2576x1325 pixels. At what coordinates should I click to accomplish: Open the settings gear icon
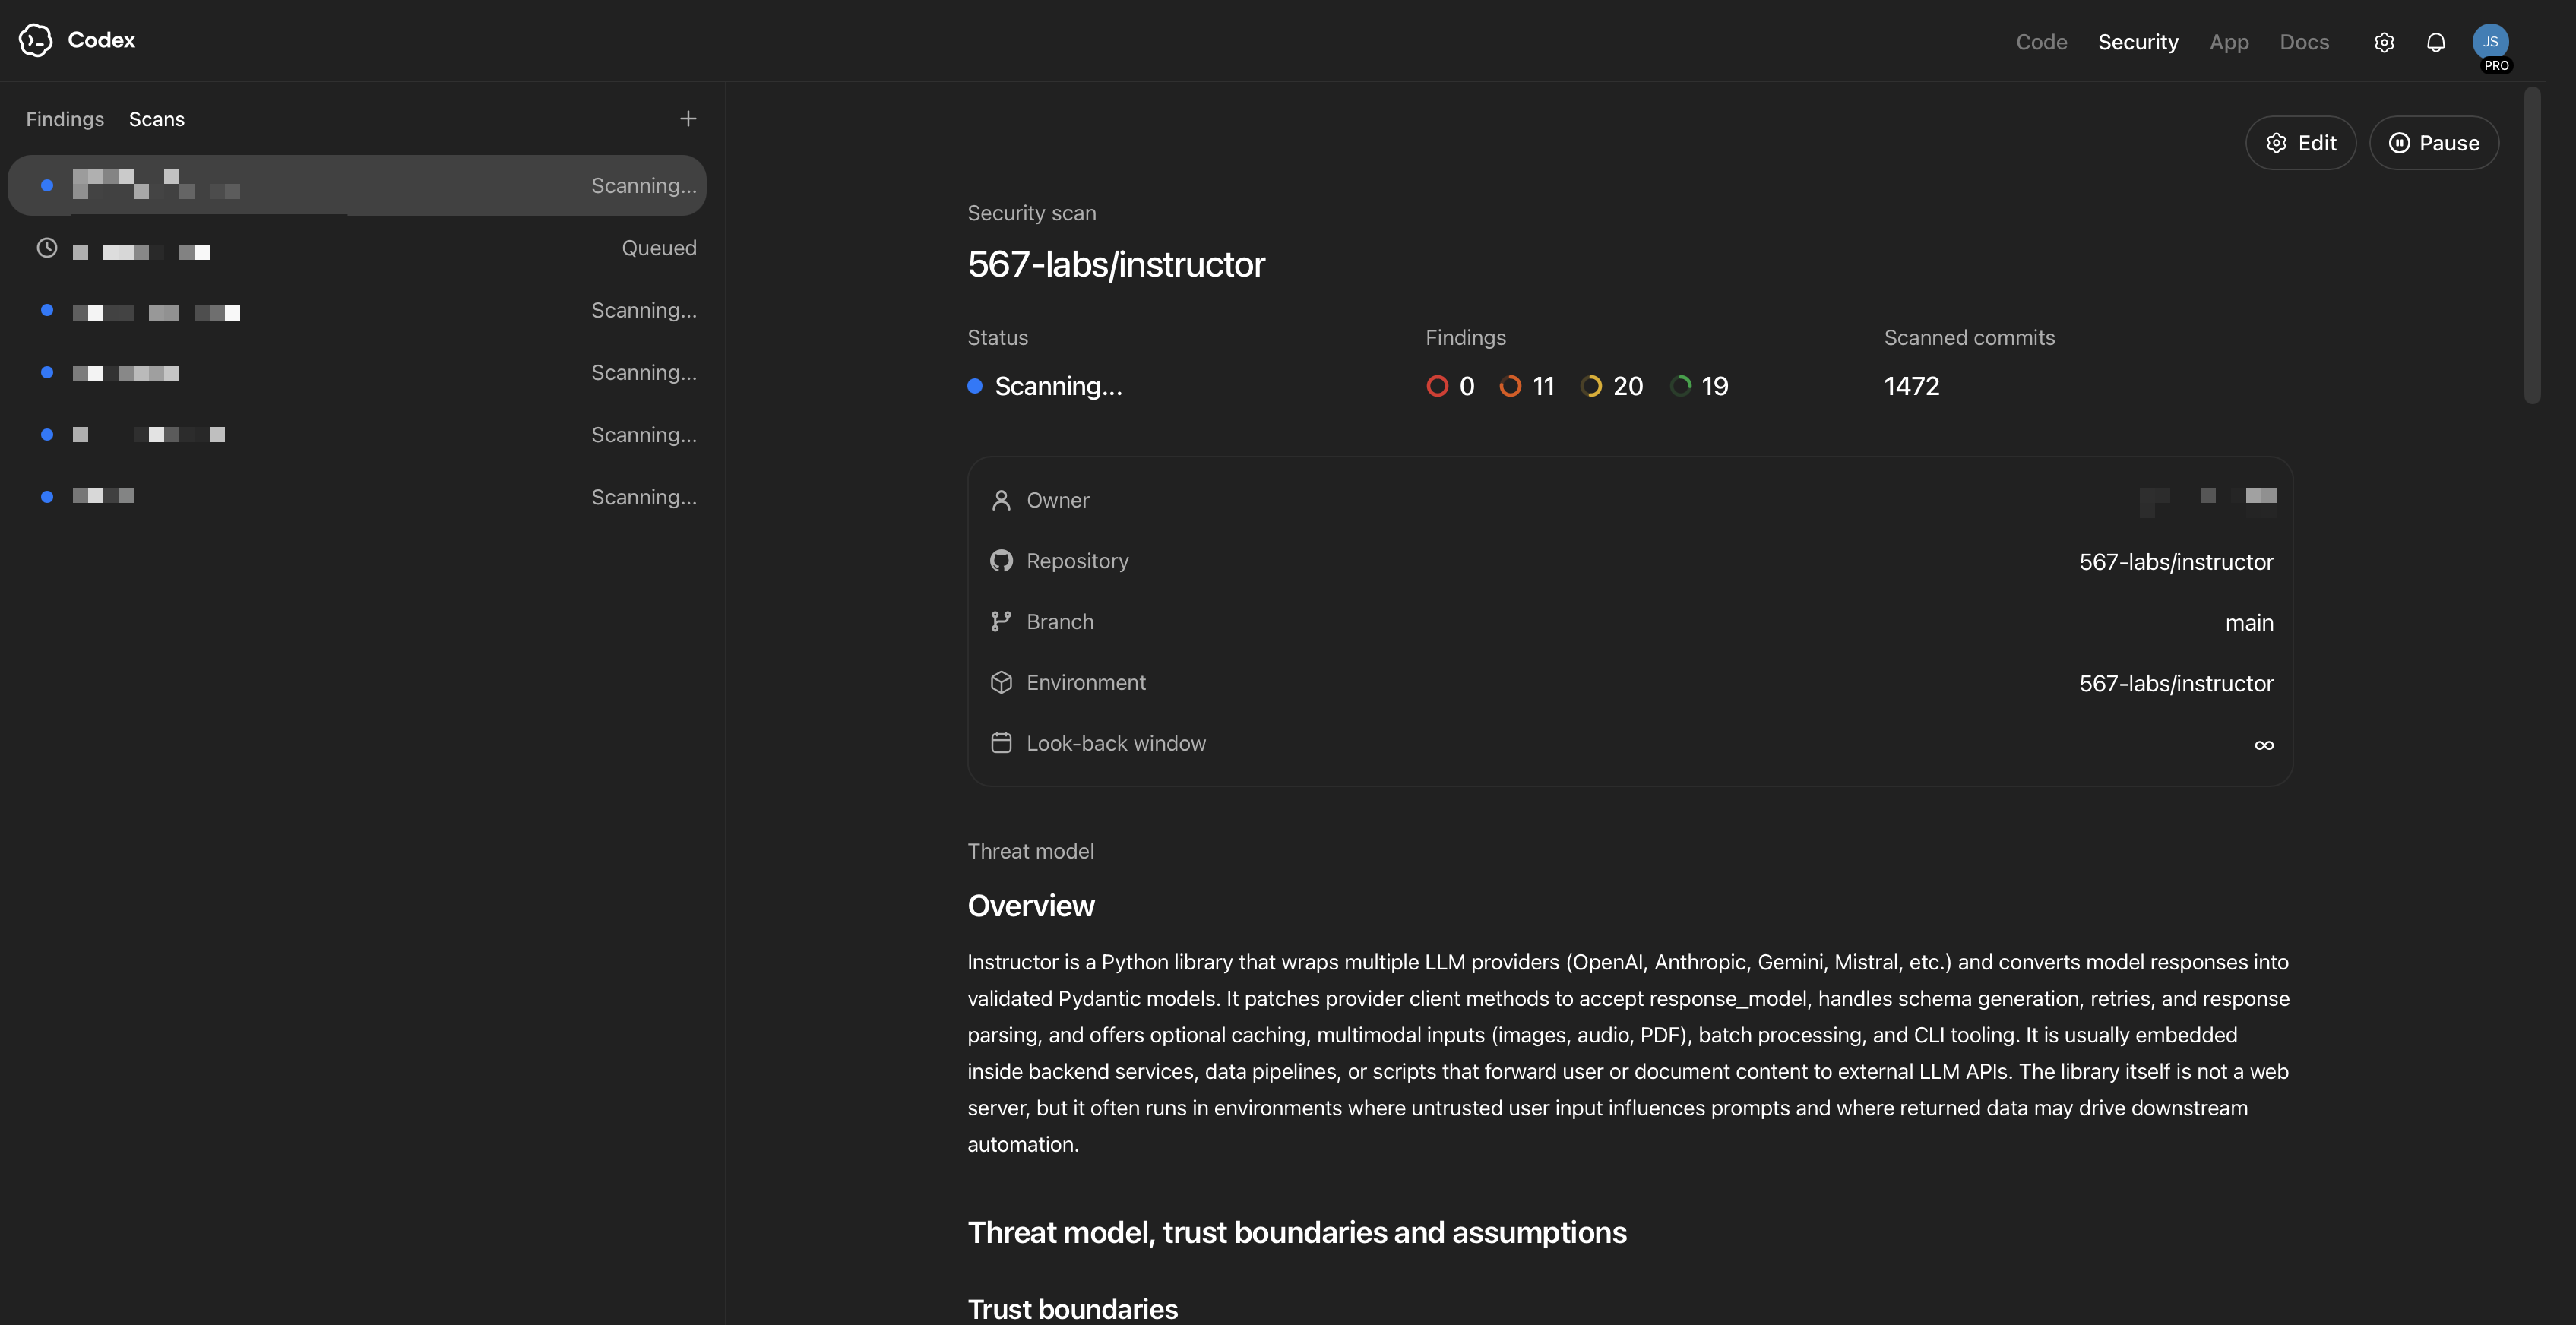pyautogui.click(x=2384, y=42)
